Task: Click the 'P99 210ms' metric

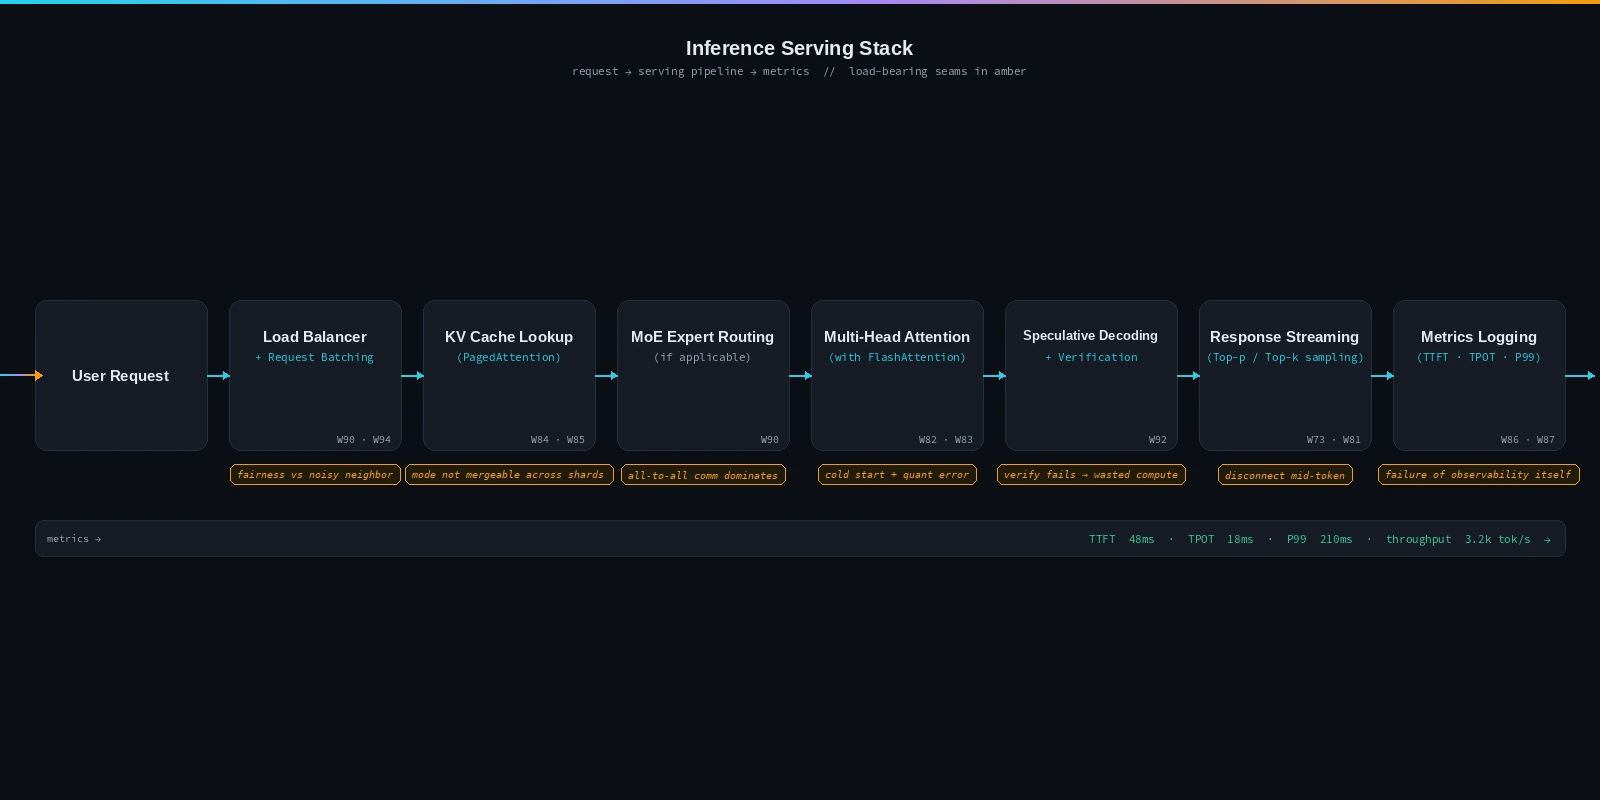Action: (1319, 539)
